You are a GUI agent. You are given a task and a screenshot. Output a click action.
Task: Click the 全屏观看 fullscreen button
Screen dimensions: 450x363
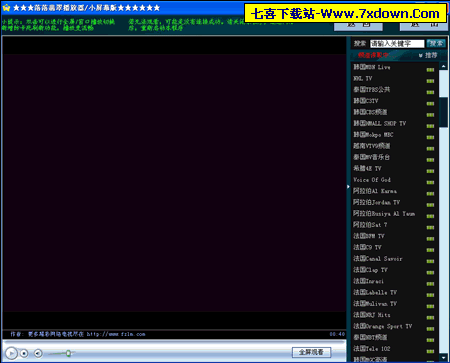pos(311,352)
